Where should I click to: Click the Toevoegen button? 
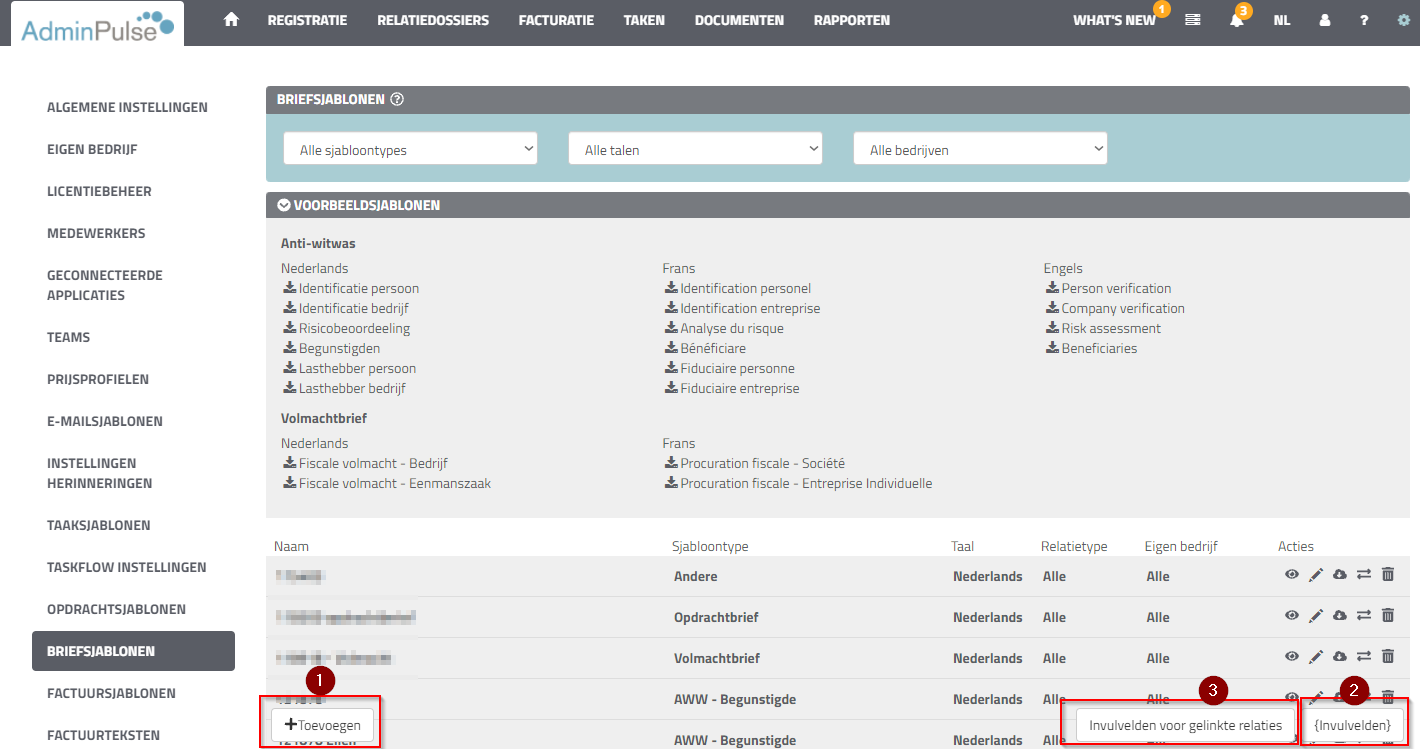[322, 724]
